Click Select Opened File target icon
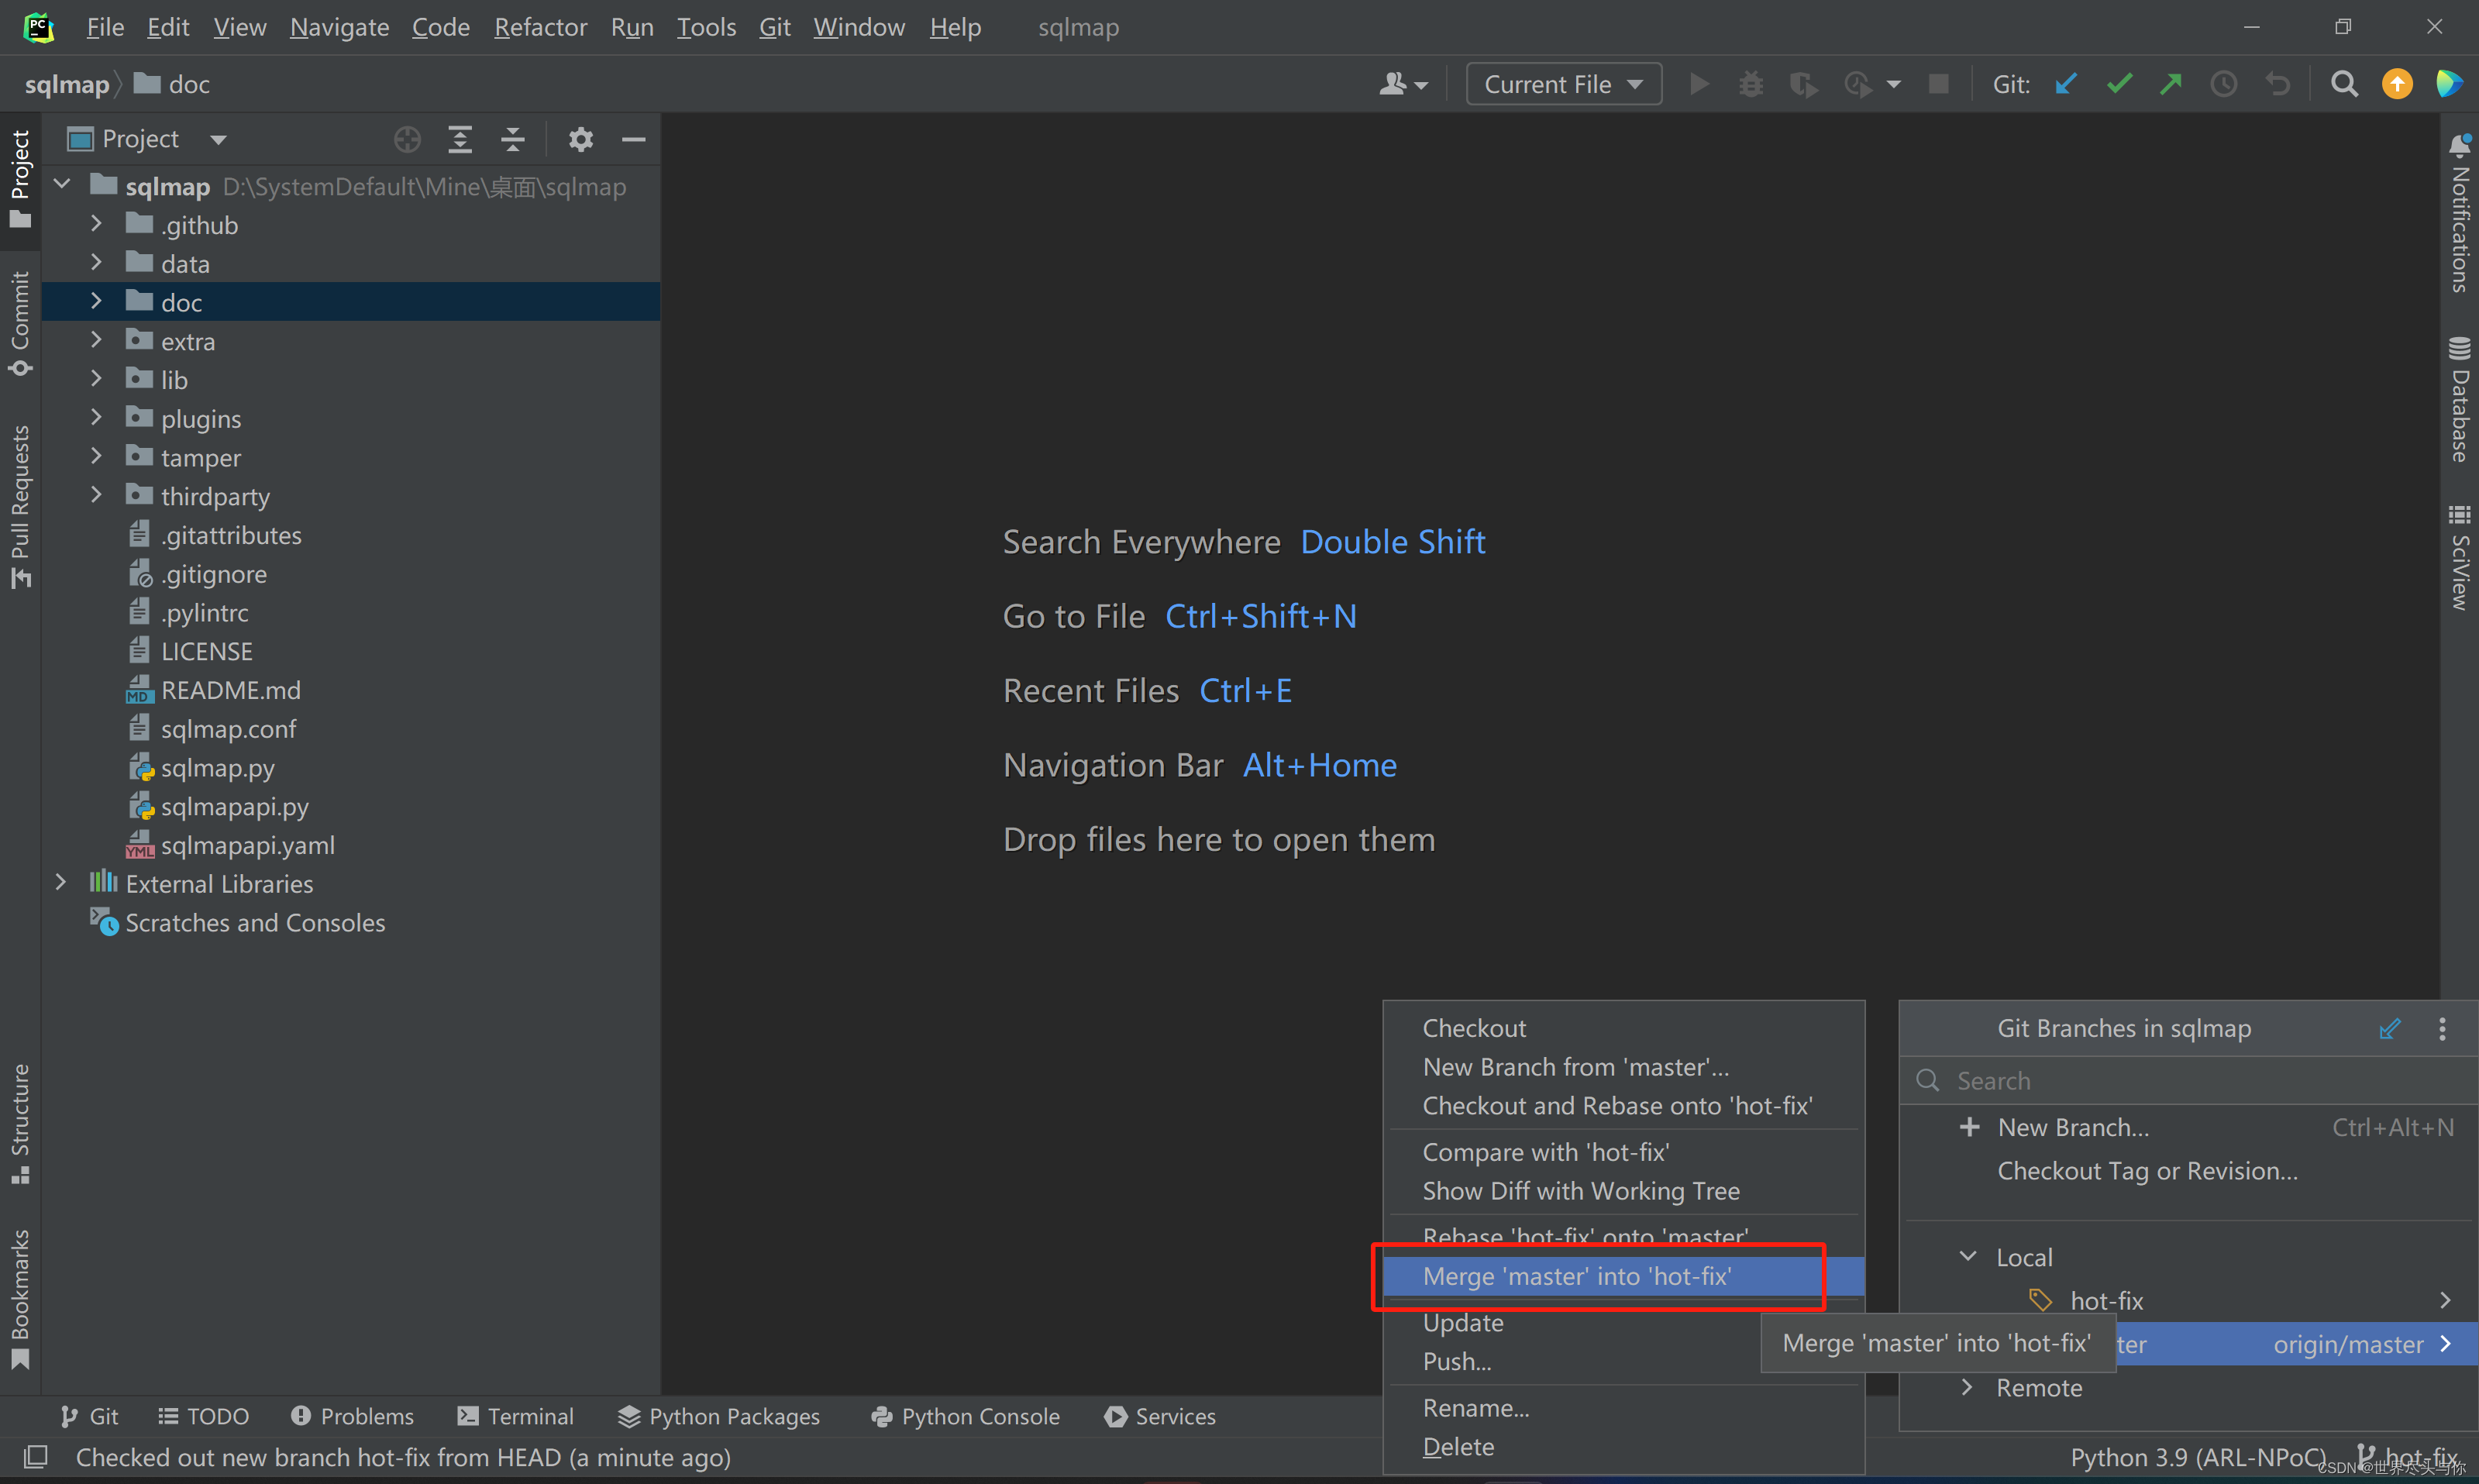 pos(407,139)
